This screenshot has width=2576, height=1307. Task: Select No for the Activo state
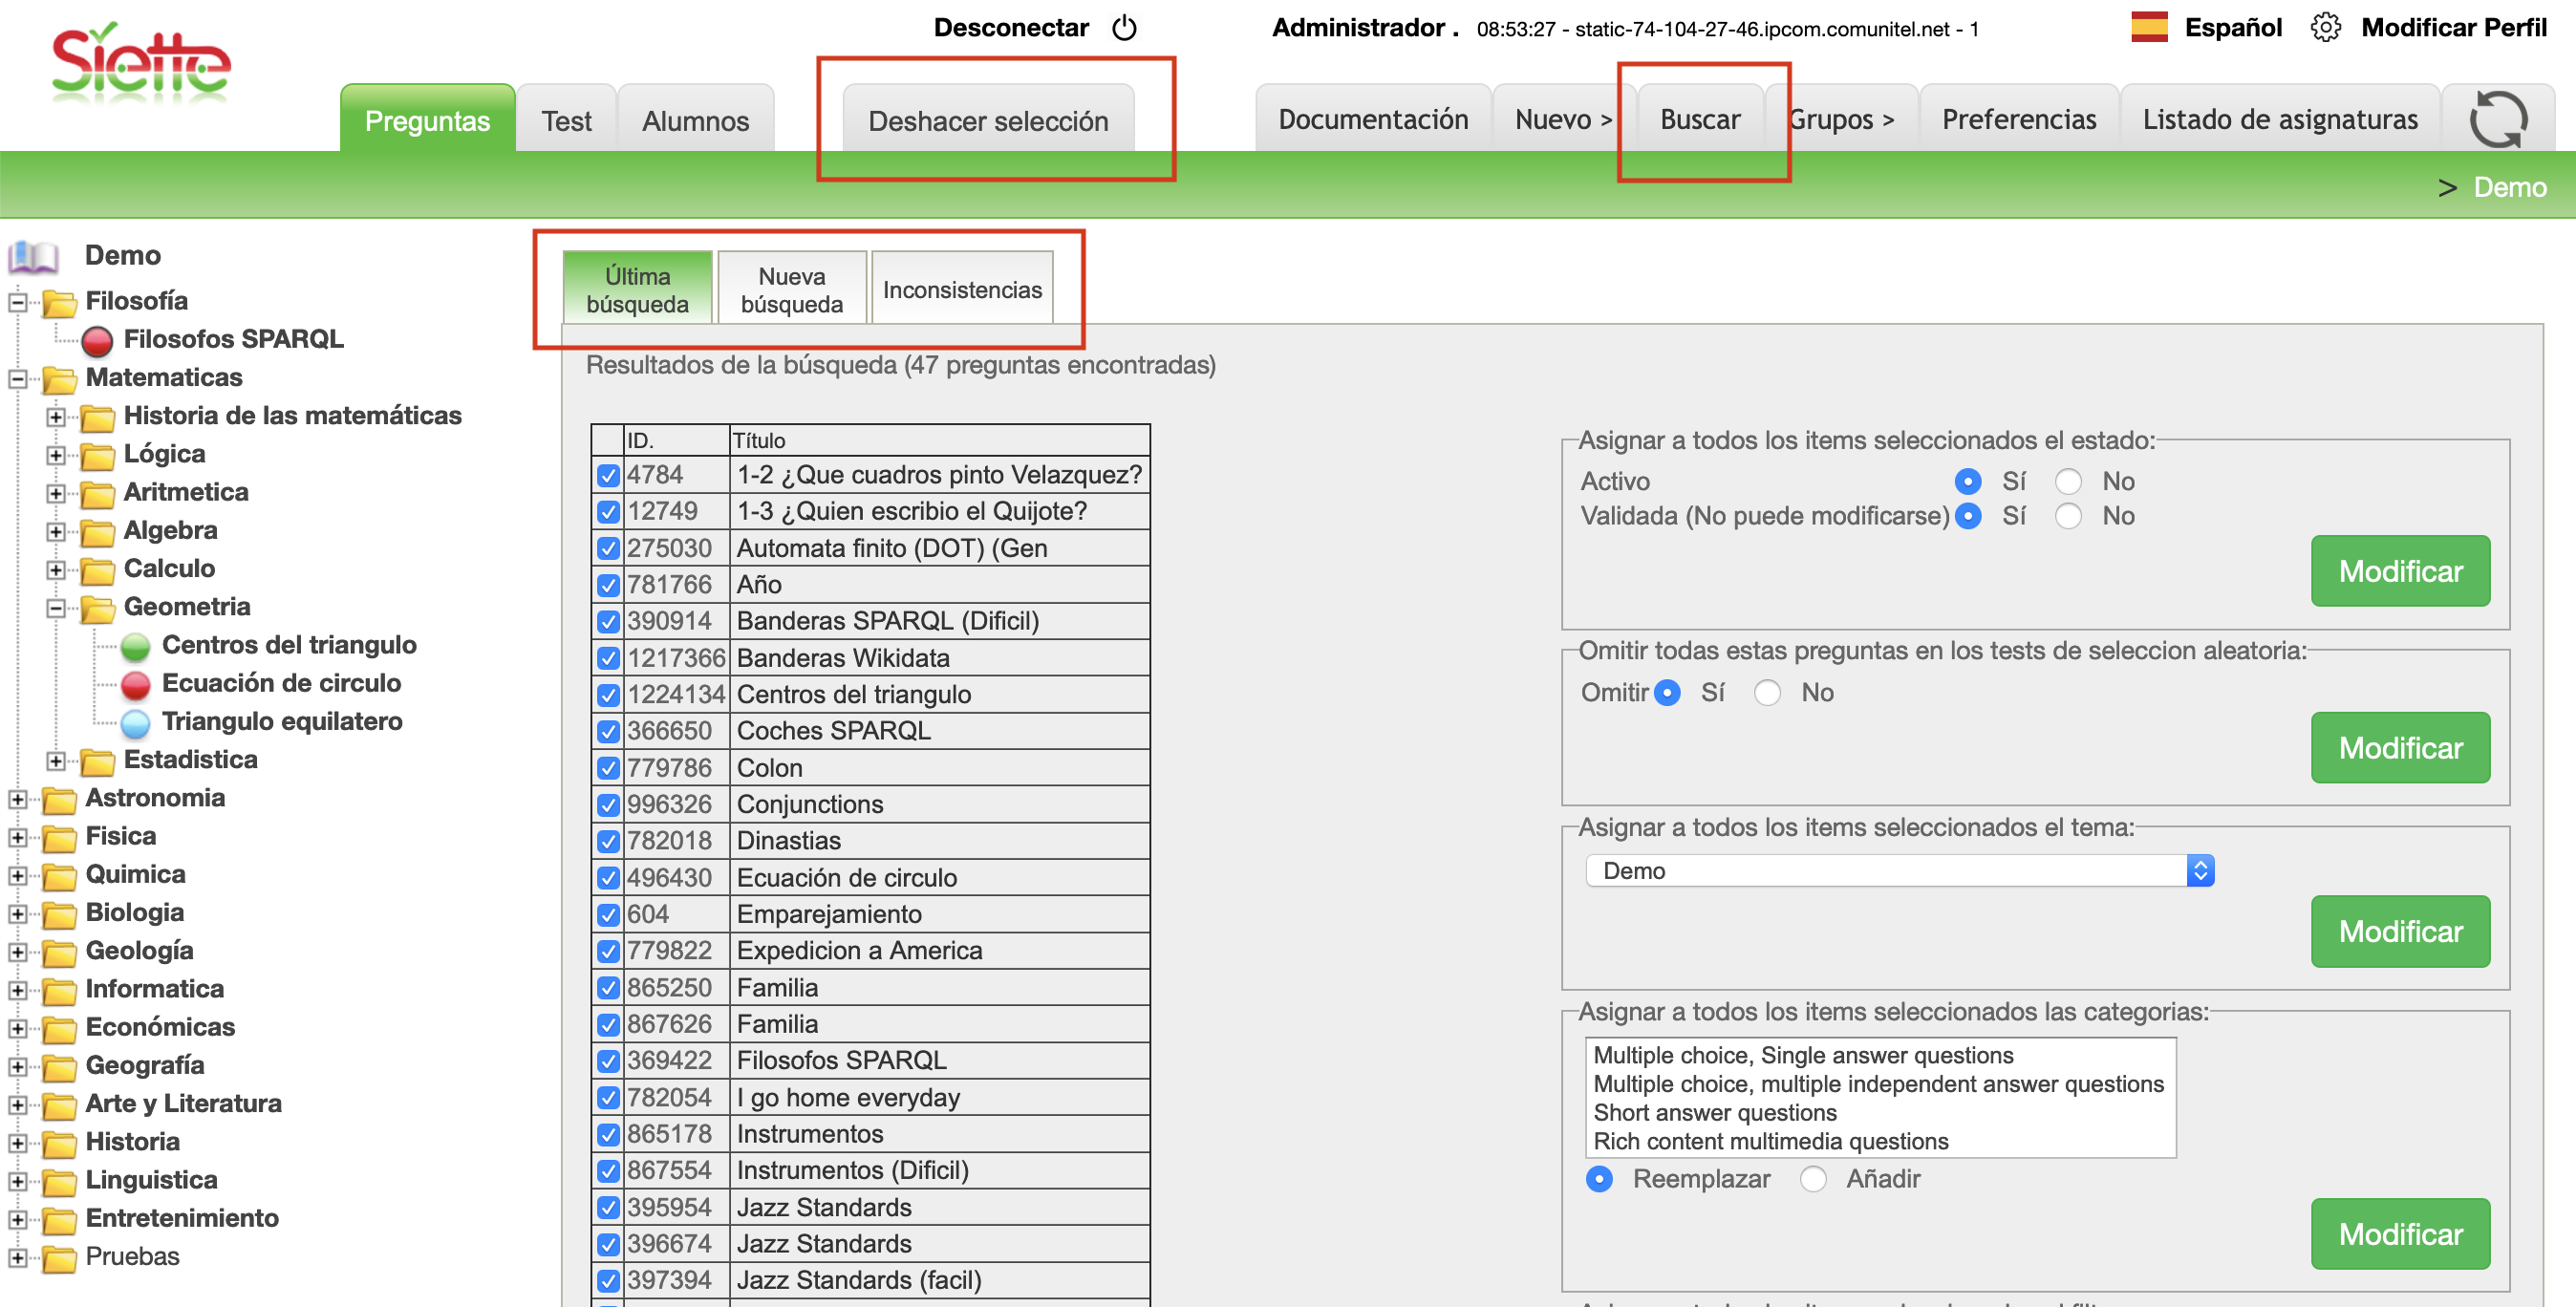[2068, 482]
